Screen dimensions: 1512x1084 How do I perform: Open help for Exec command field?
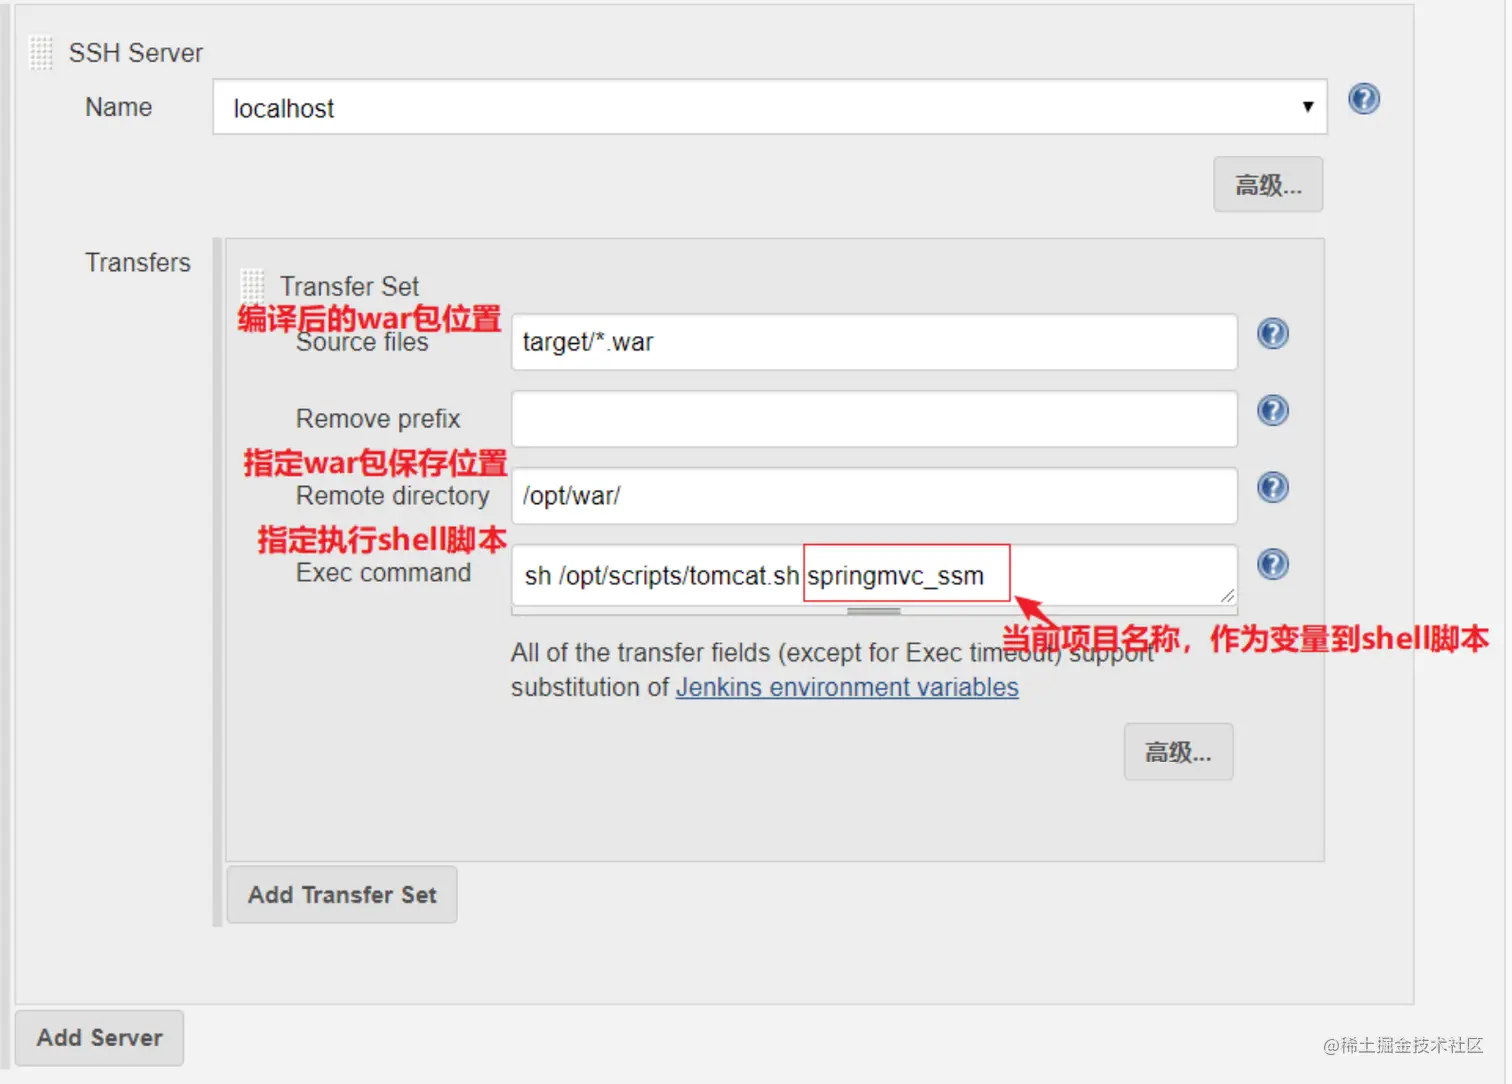tap(1273, 565)
